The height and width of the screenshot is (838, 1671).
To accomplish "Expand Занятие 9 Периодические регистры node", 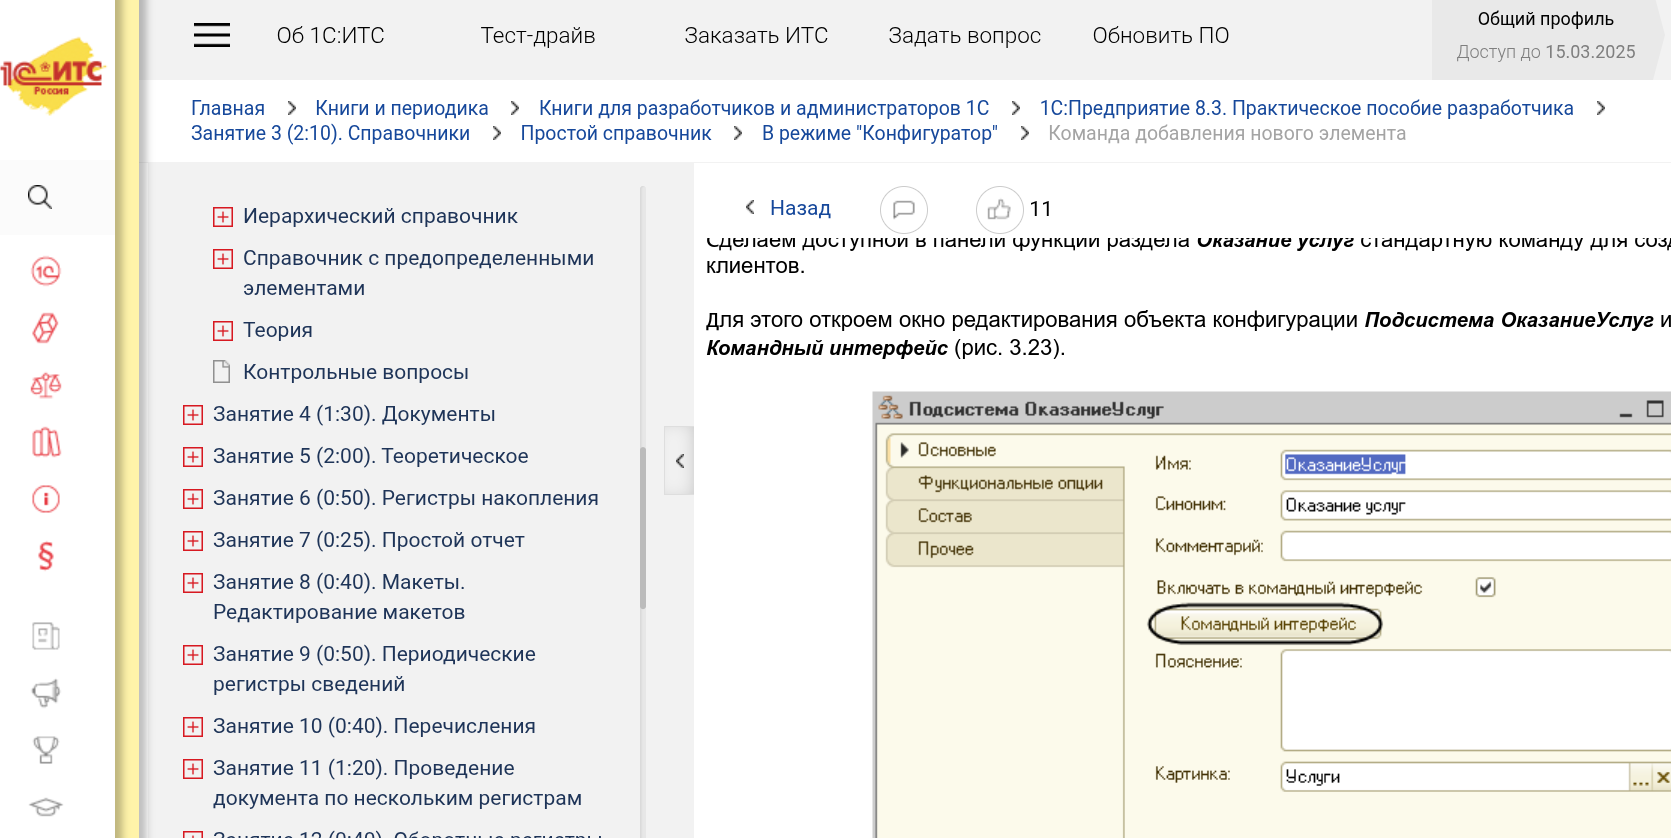I will [x=193, y=655].
